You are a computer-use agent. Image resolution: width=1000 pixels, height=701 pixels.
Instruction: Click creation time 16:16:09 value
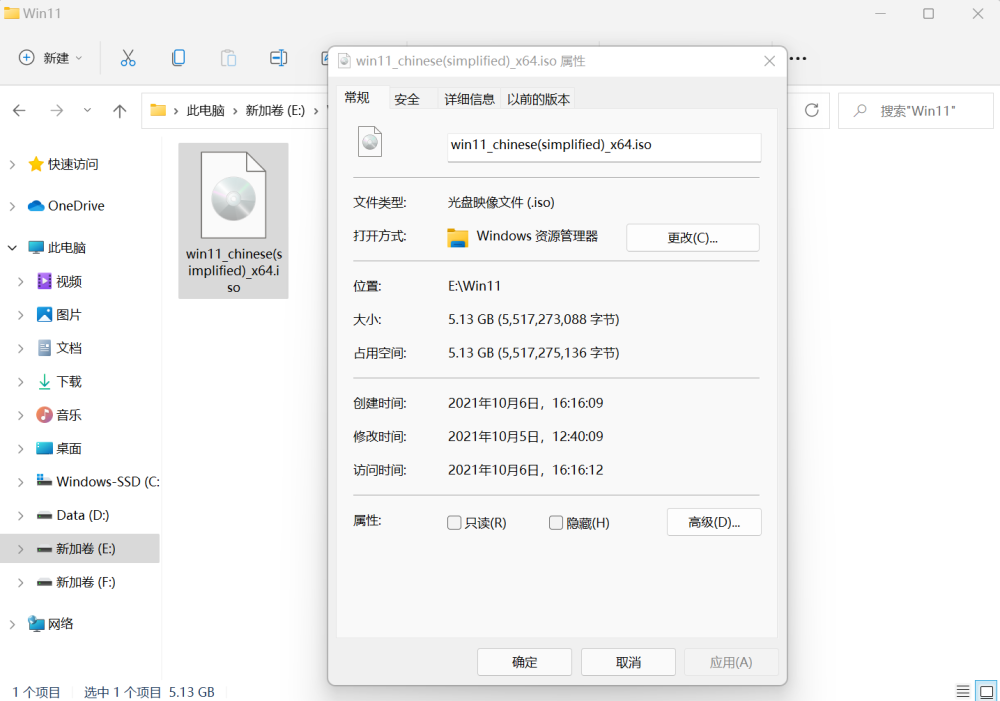(x=578, y=403)
